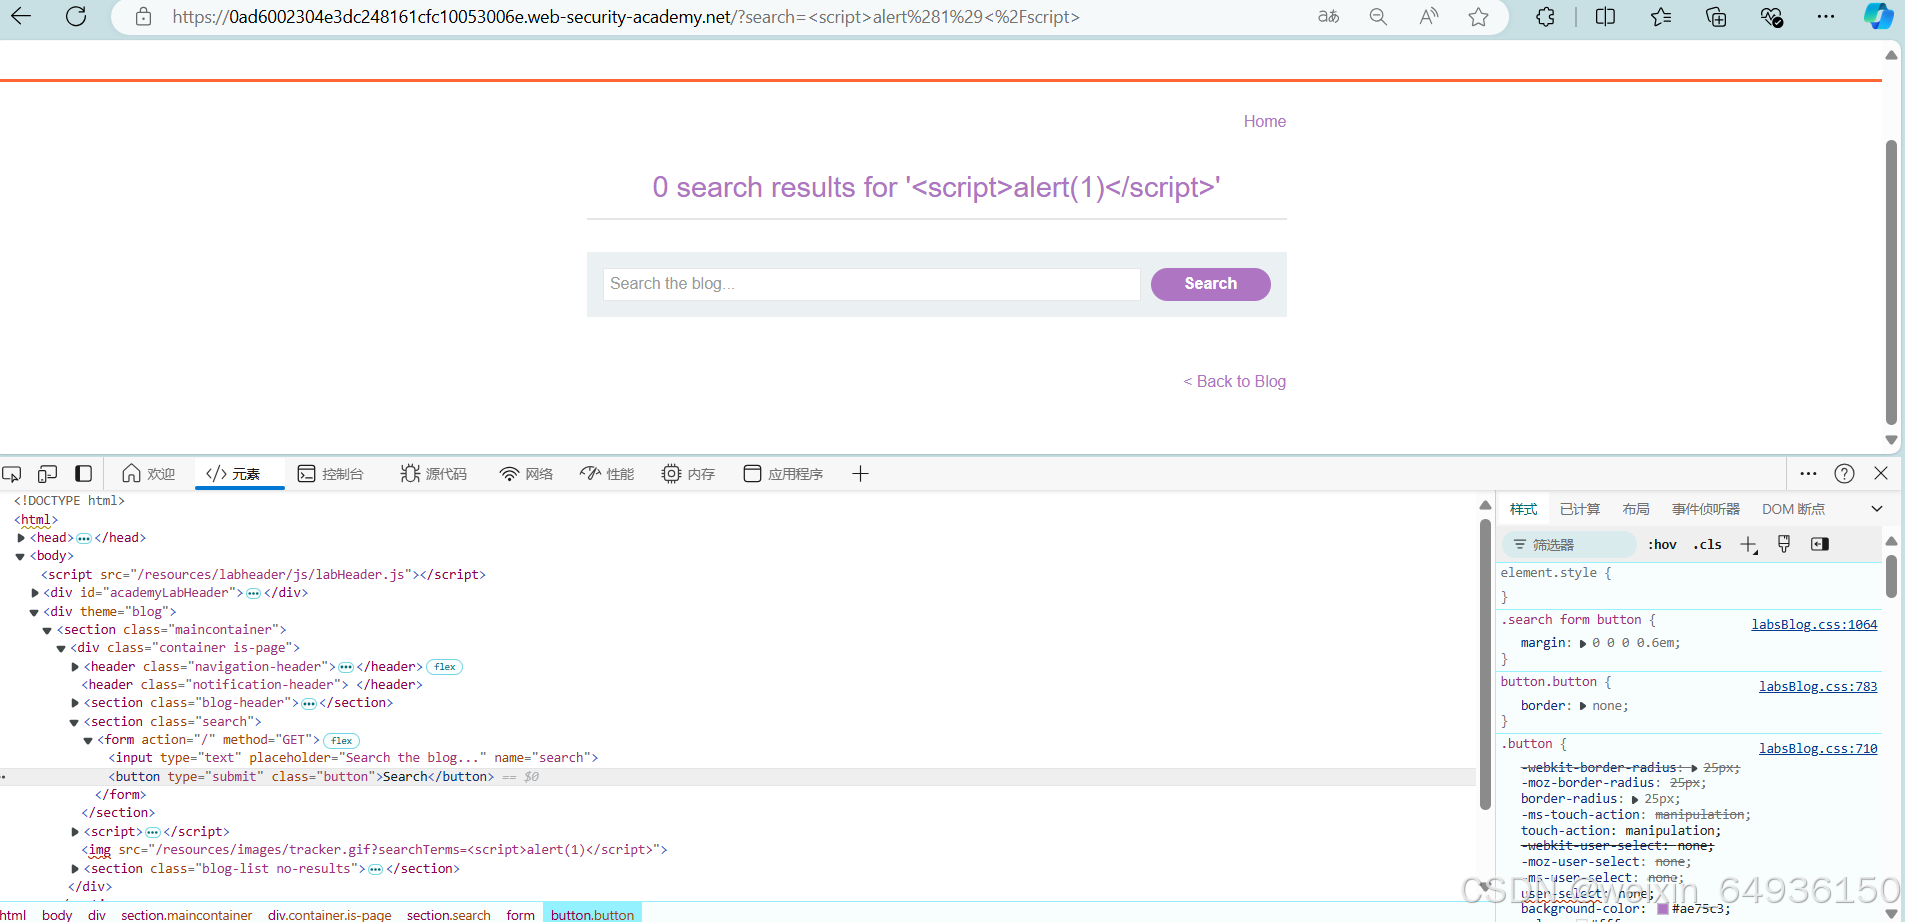View site information lock icon

(143, 17)
